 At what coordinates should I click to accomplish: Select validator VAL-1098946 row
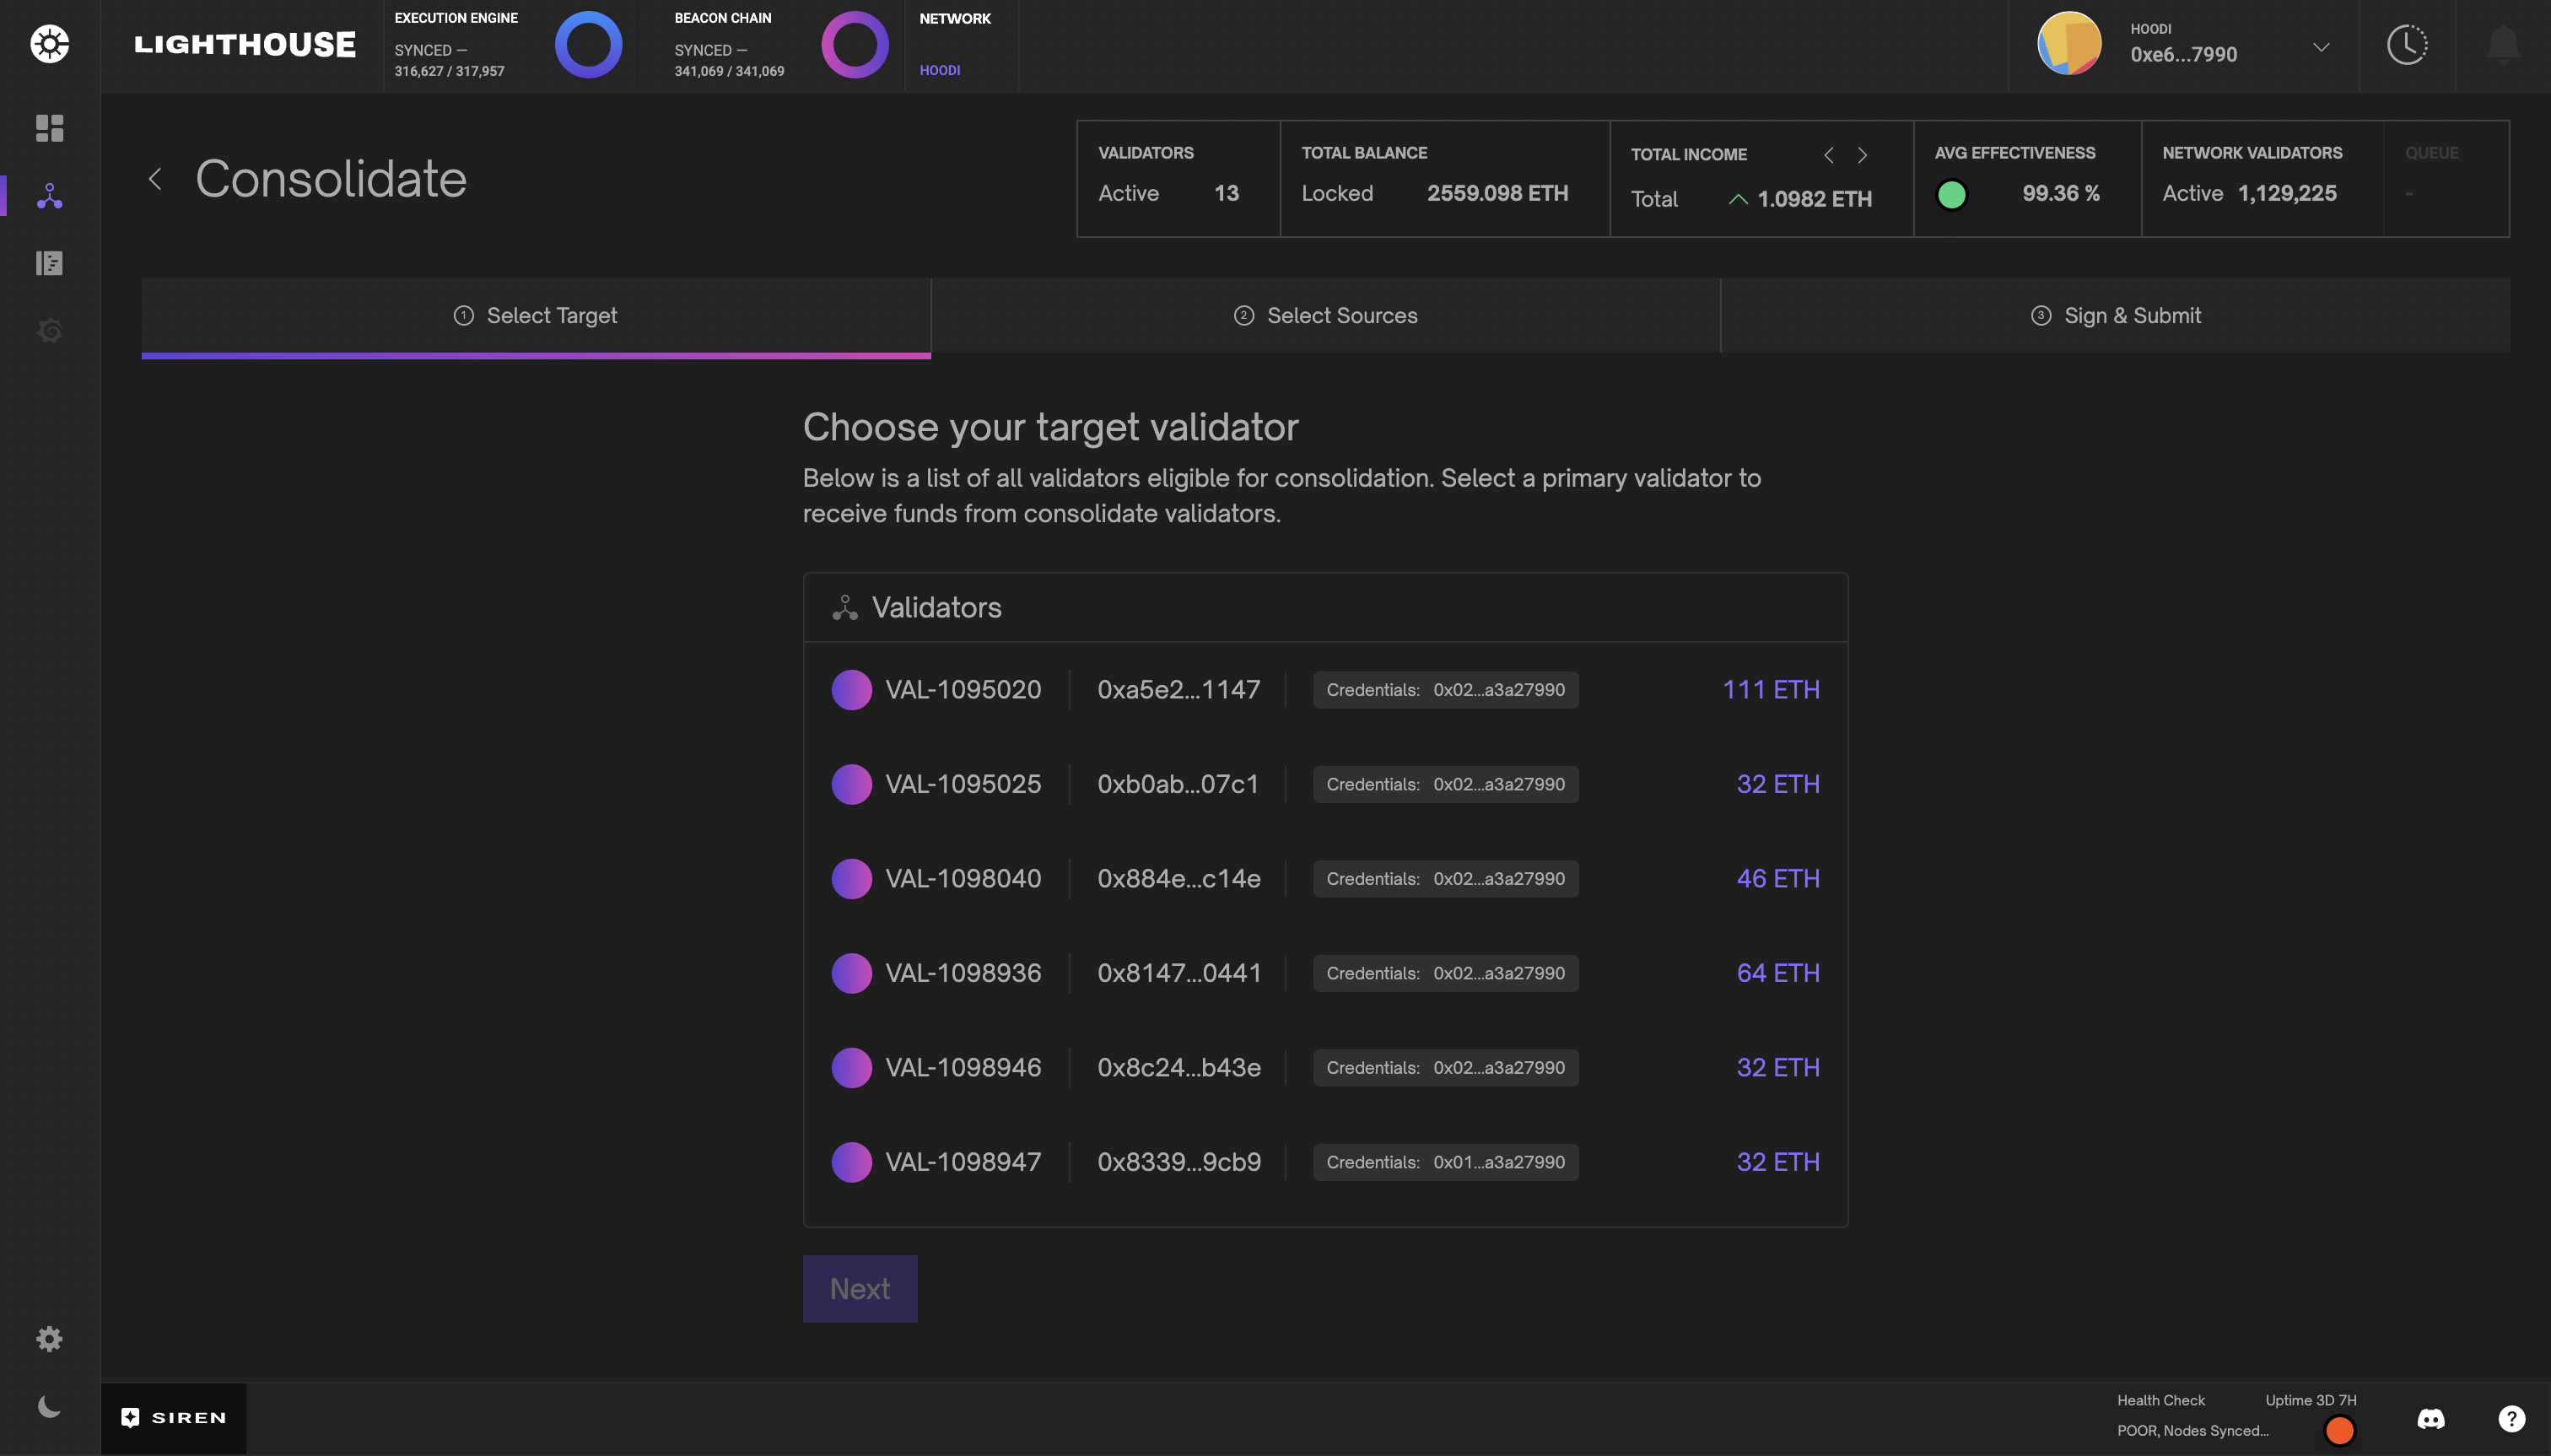tap(1326, 1068)
